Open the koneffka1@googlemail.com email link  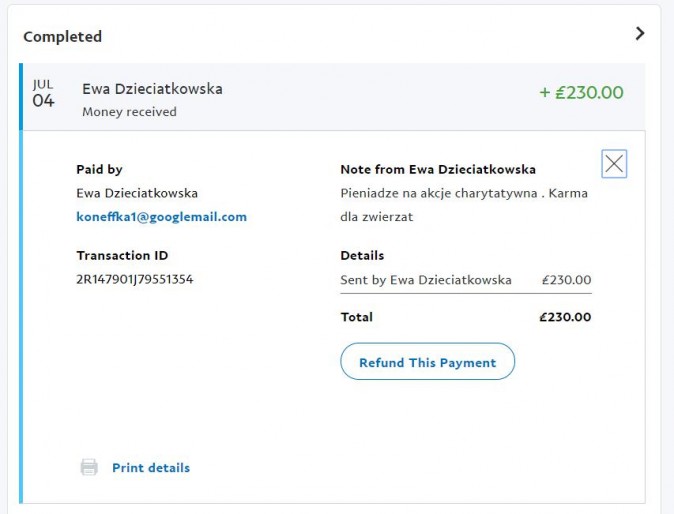pos(161,216)
